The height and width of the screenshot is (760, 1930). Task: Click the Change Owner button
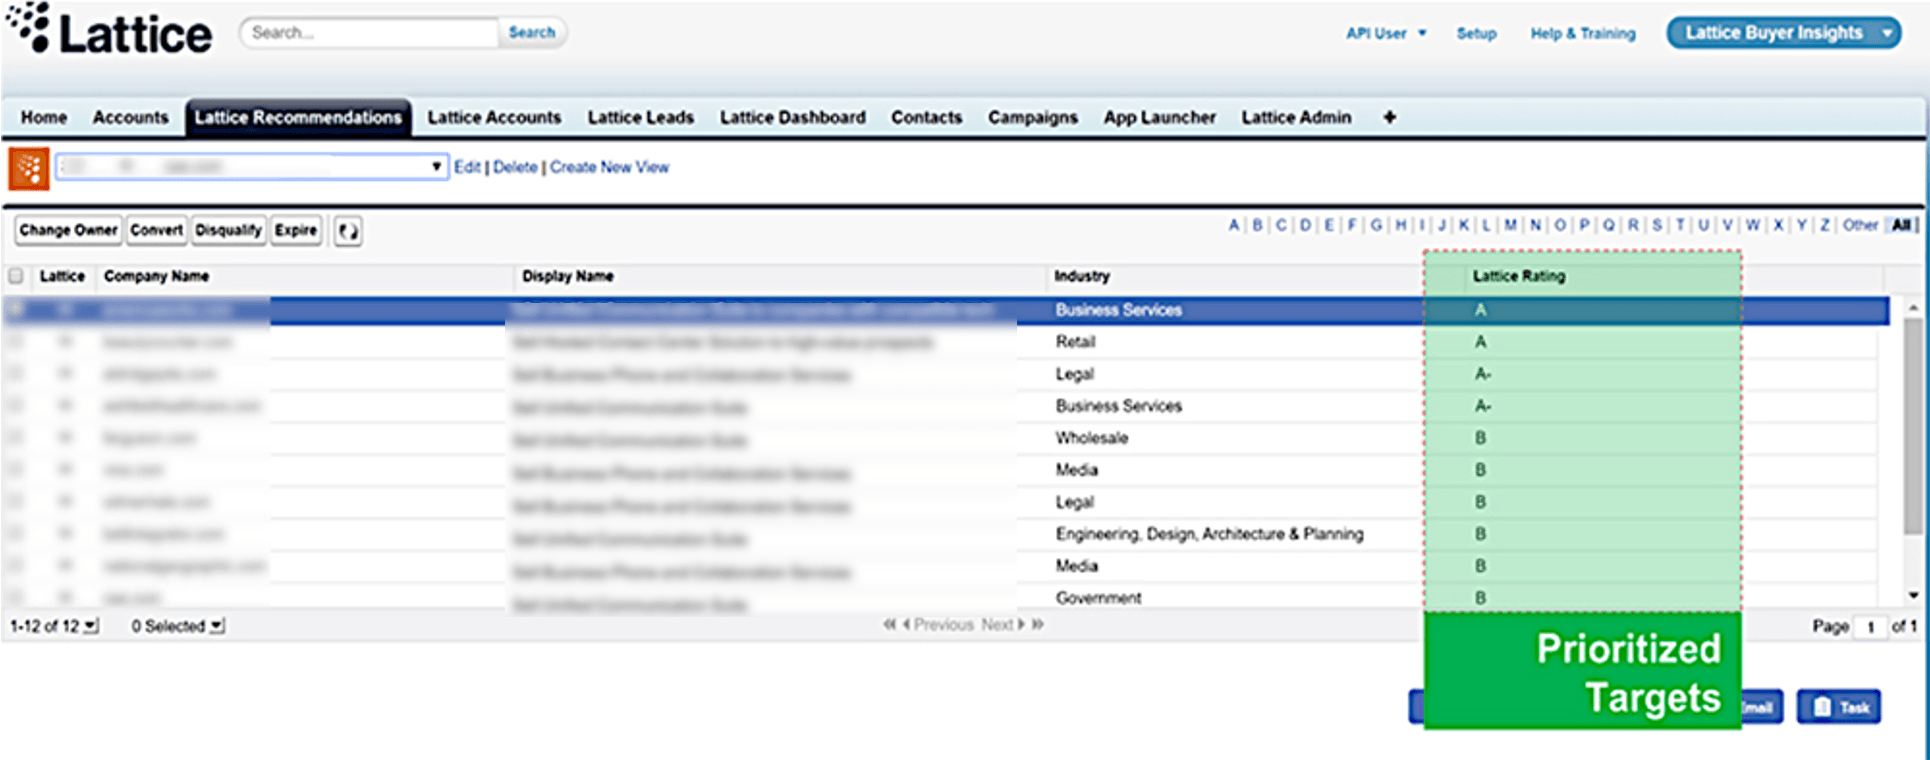click(x=69, y=230)
